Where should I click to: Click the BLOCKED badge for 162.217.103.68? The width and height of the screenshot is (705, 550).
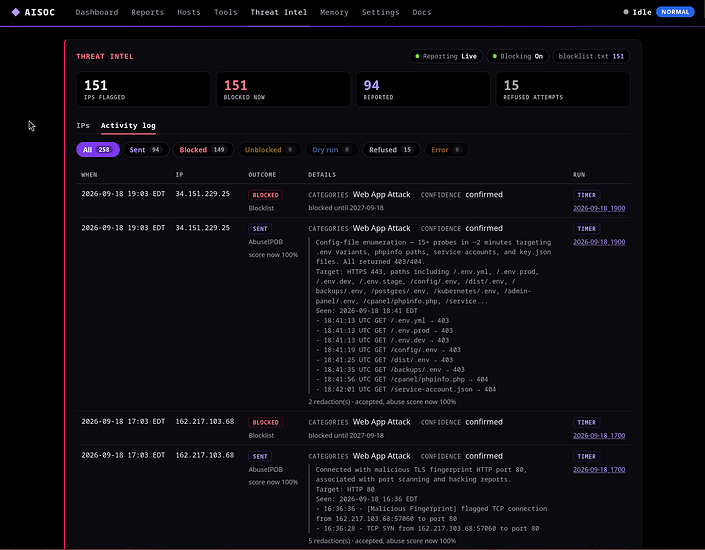click(x=265, y=423)
